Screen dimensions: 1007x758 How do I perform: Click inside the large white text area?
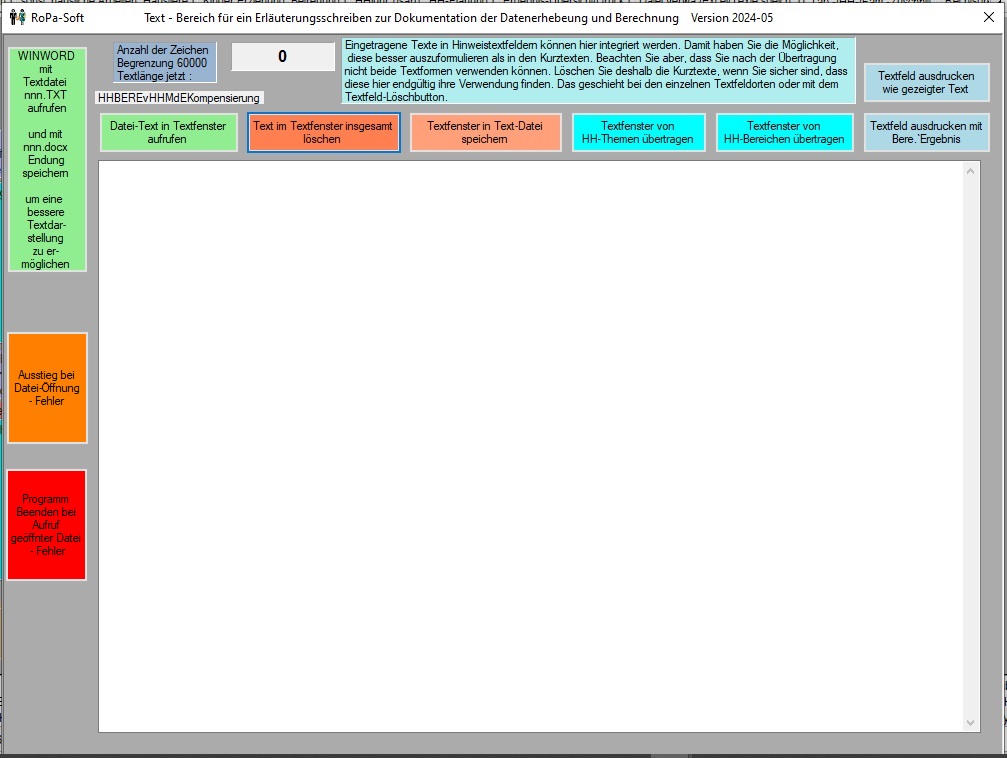pyautogui.click(x=530, y=446)
